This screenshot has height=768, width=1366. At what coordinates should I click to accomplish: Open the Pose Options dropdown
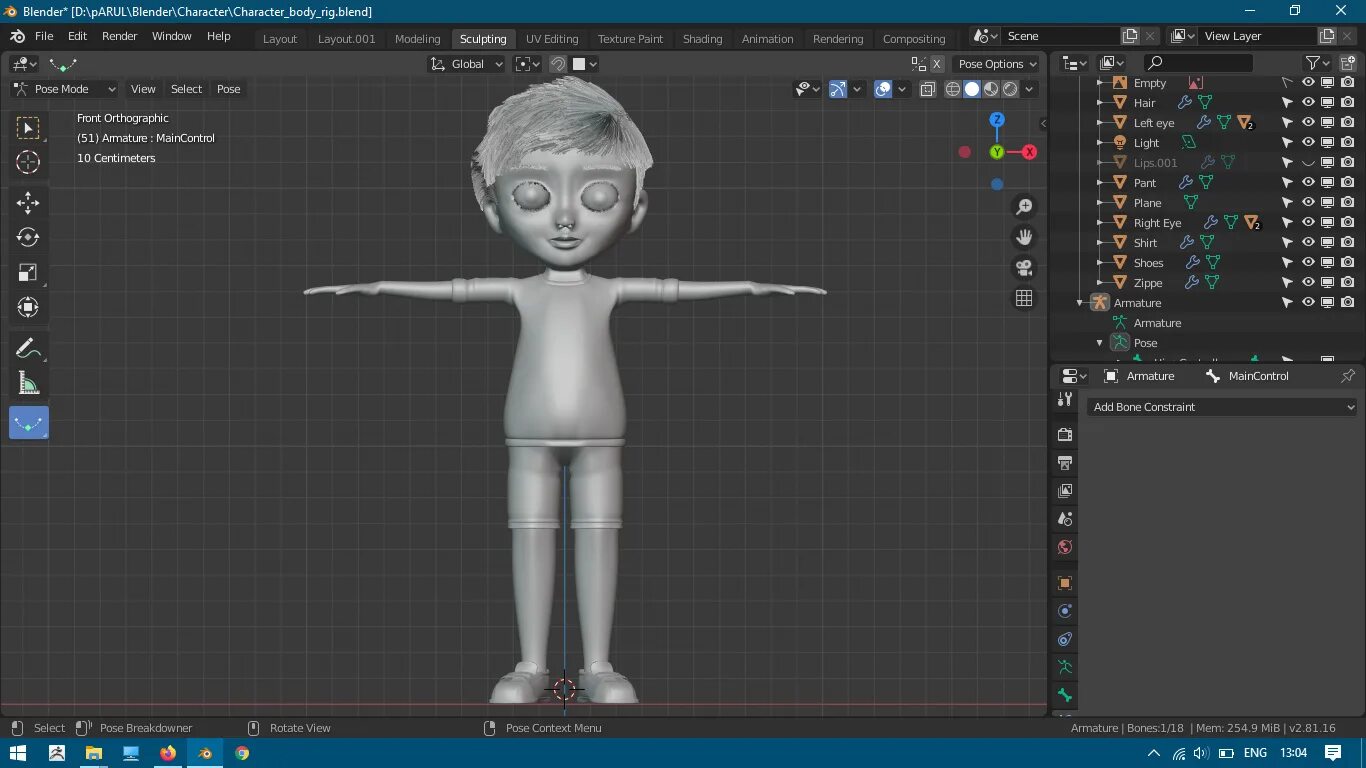pos(996,63)
